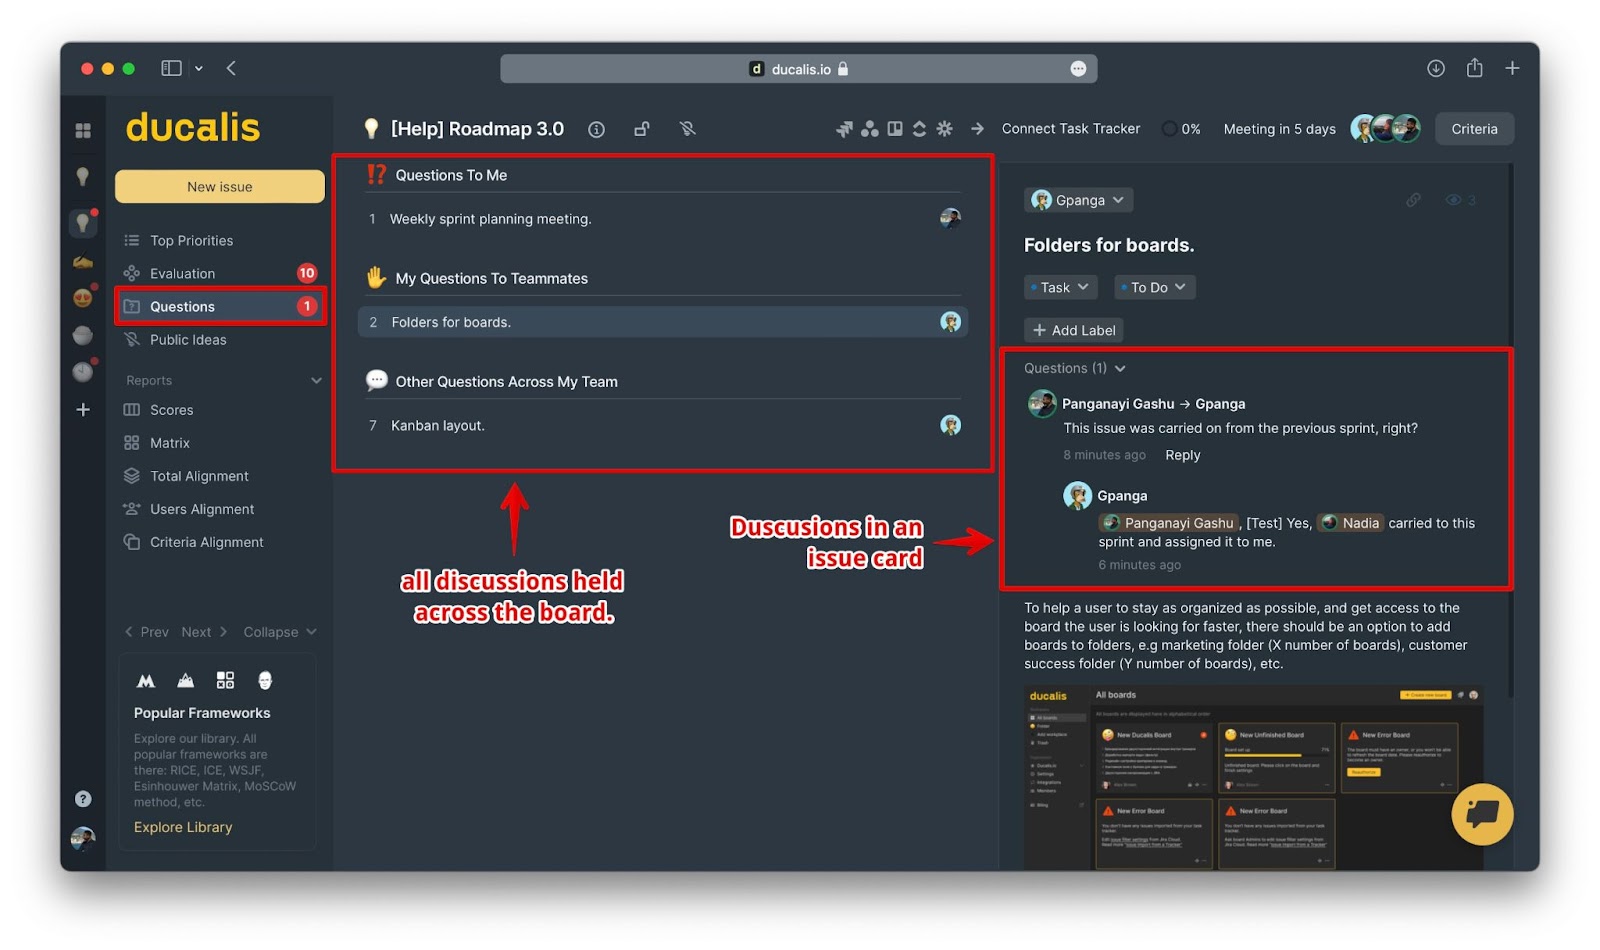1600x950 pixels.
Task: Open the heart-eyes emoji board
Action: [x=83, y=297]
